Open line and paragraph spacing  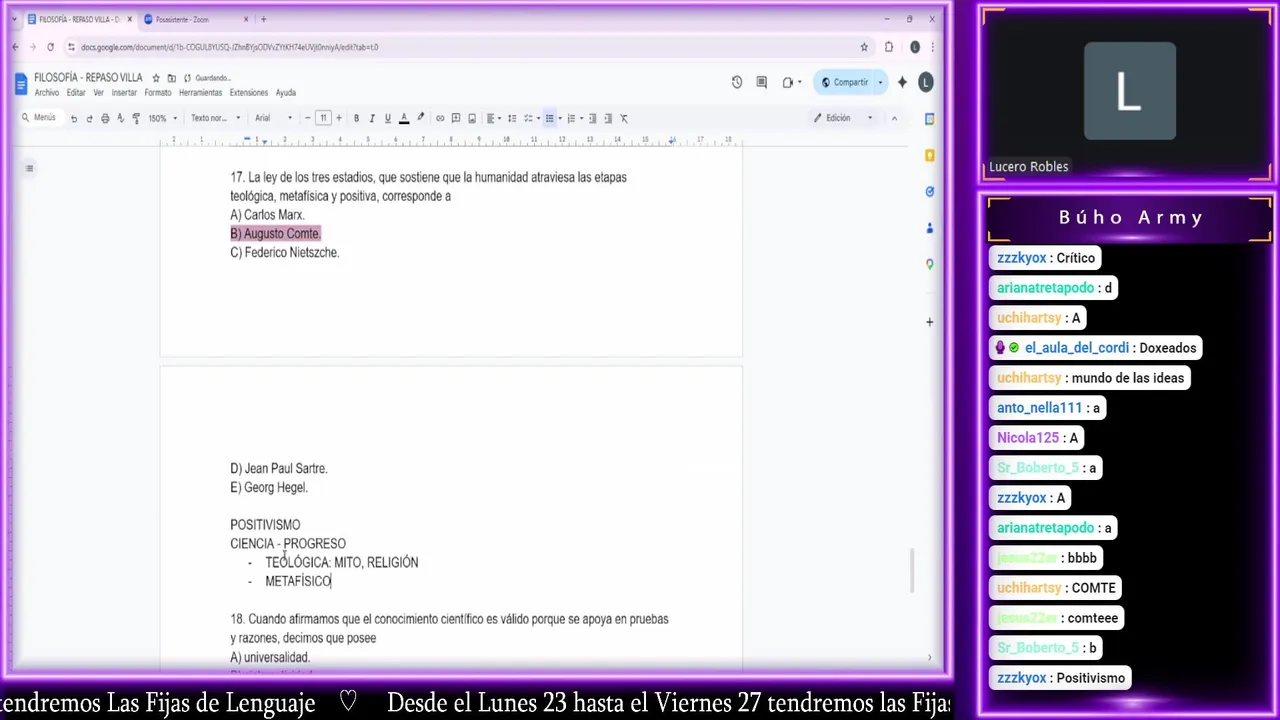(x=512, y=118)
